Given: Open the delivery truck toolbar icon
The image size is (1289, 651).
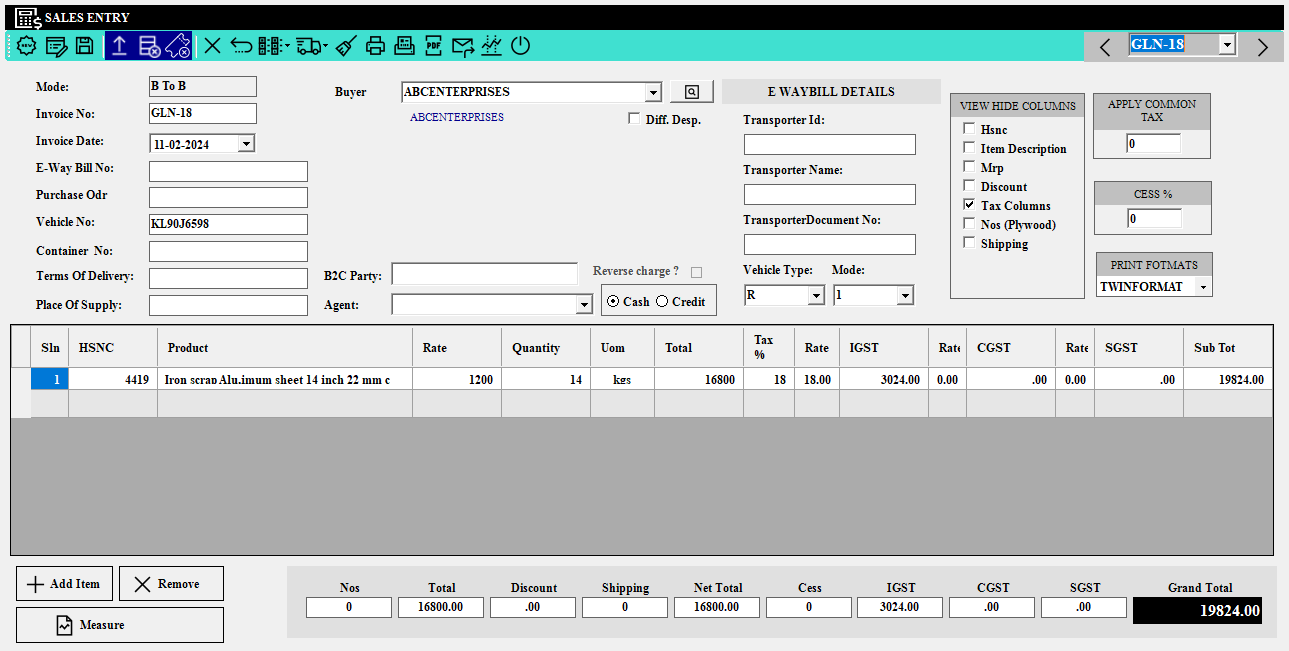Looking at the screenshot, I should tap(311, 45).
